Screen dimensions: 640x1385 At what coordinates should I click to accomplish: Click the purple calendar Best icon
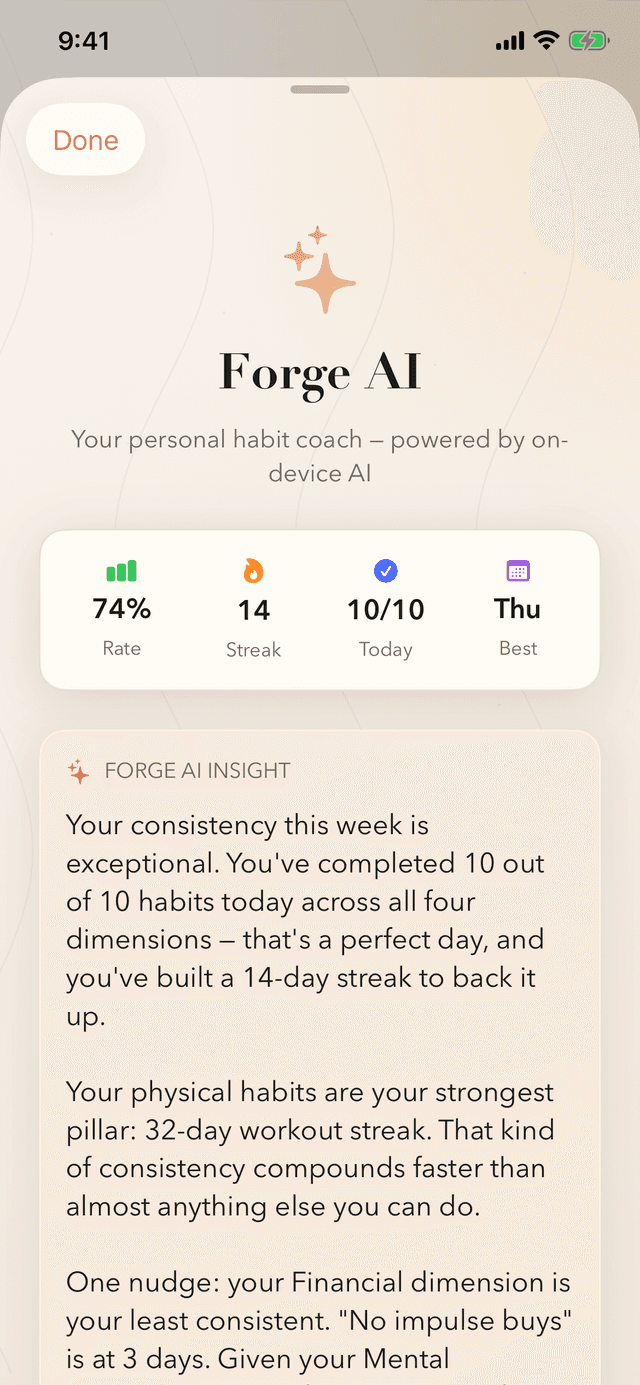click(x=518, y=571)
